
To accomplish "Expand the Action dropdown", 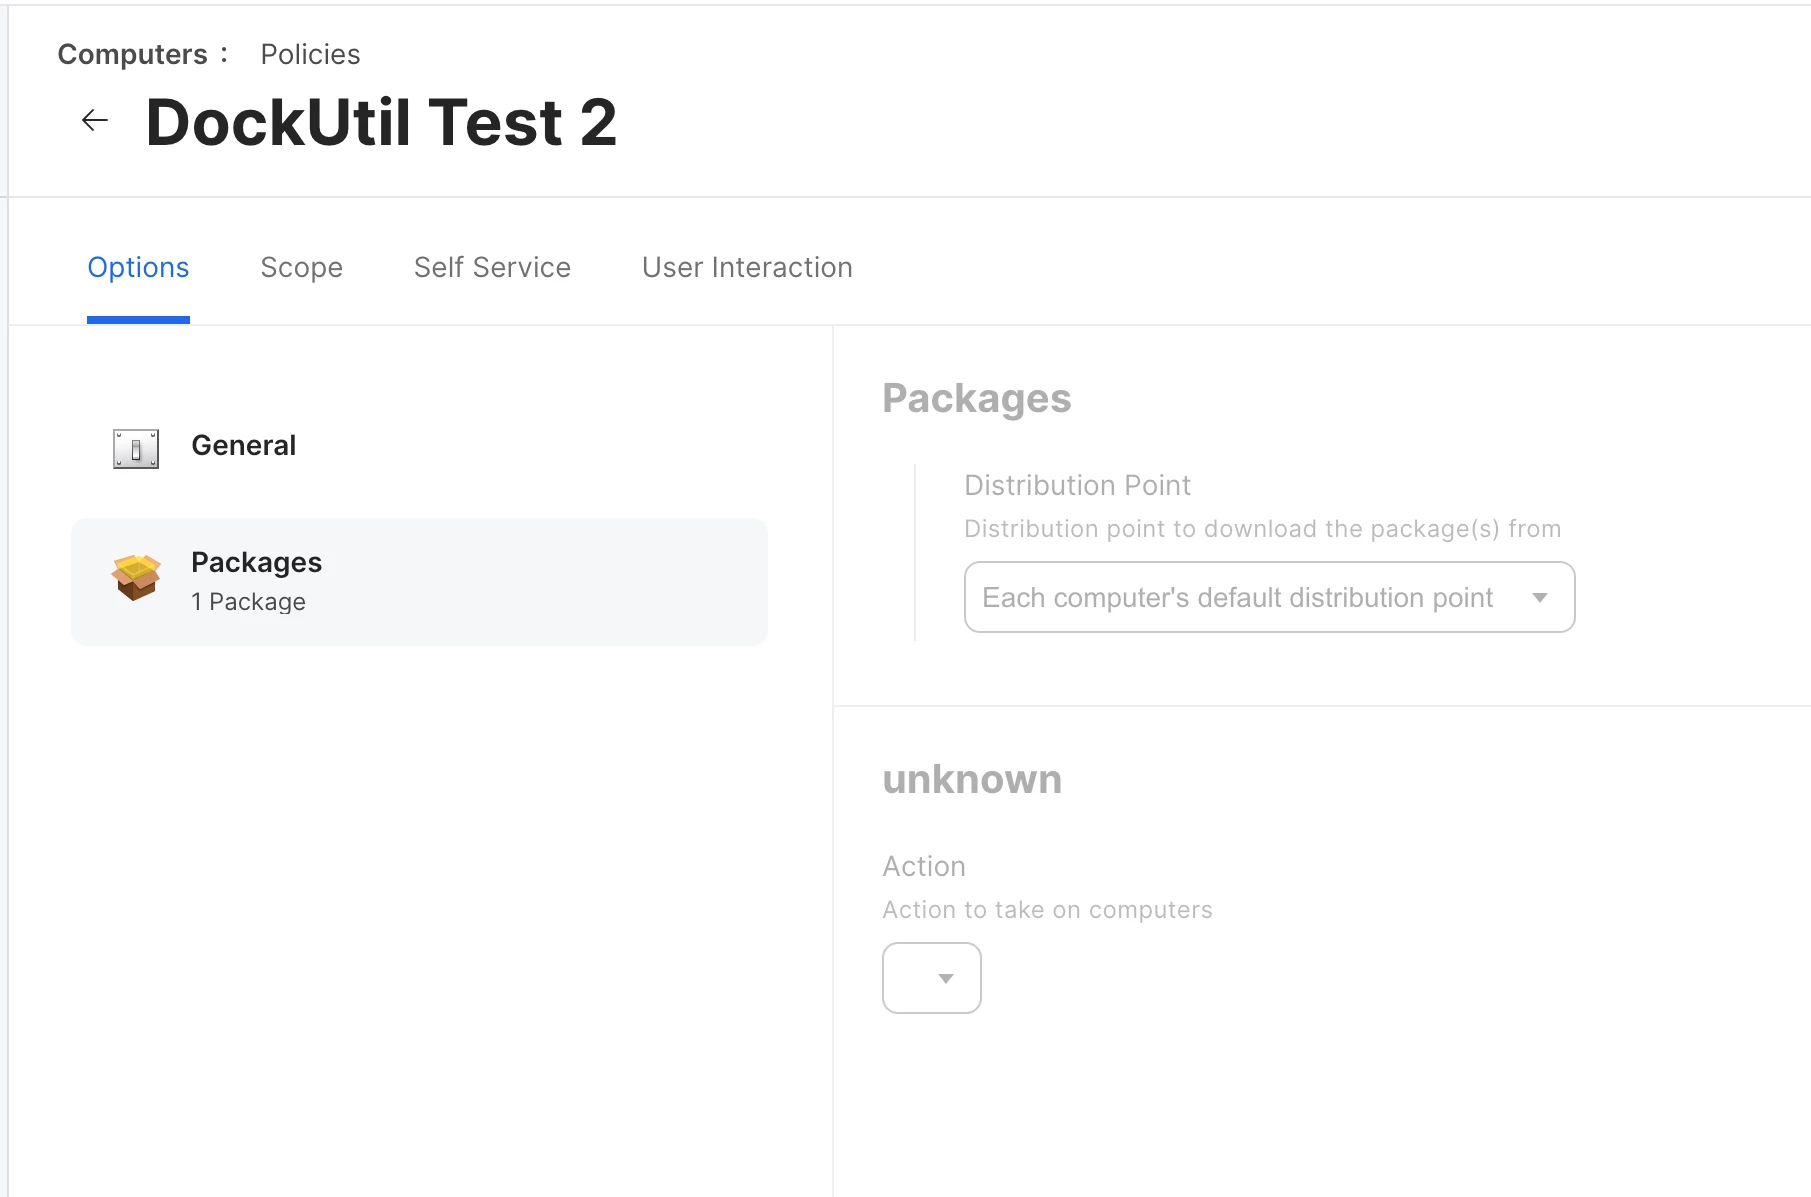I will coord(932,978).
